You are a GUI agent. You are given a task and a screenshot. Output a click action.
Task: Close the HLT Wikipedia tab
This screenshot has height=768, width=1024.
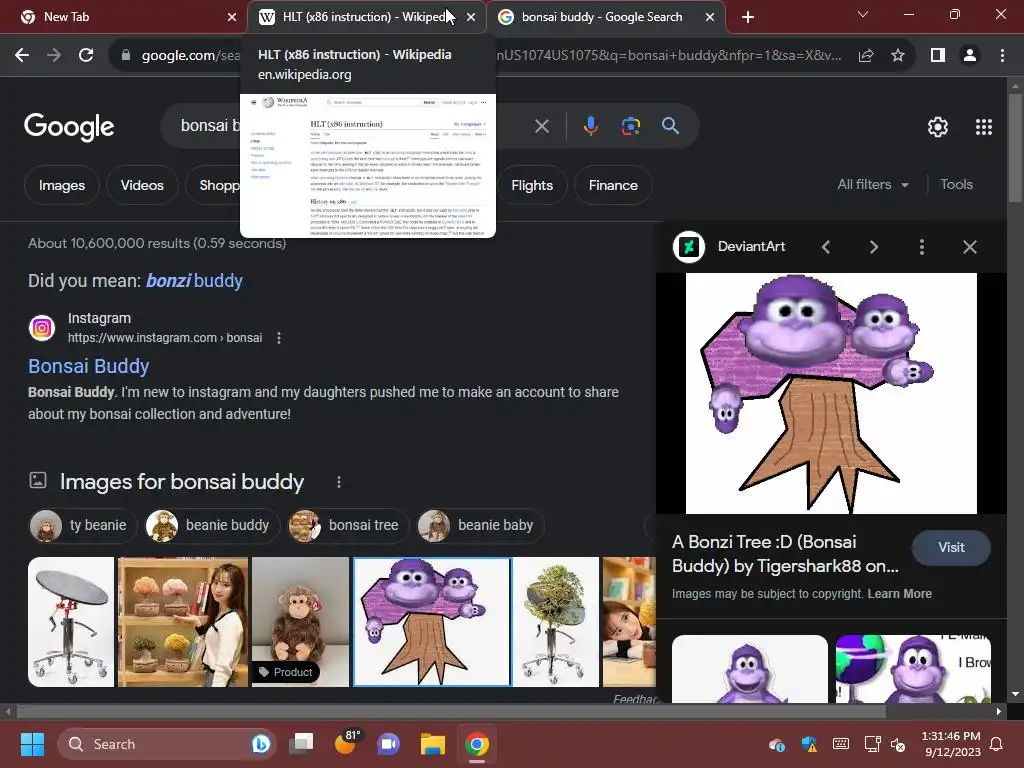(471, 17)
